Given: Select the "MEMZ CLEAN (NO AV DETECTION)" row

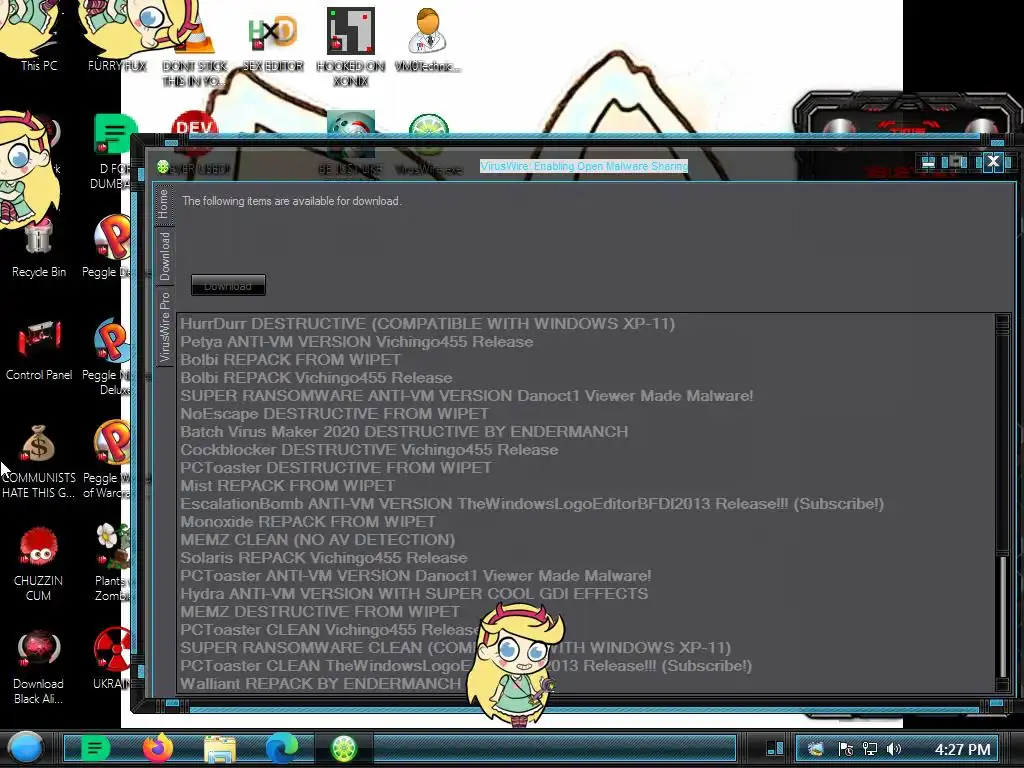Looking at the screenshot, I should point(586,540).
